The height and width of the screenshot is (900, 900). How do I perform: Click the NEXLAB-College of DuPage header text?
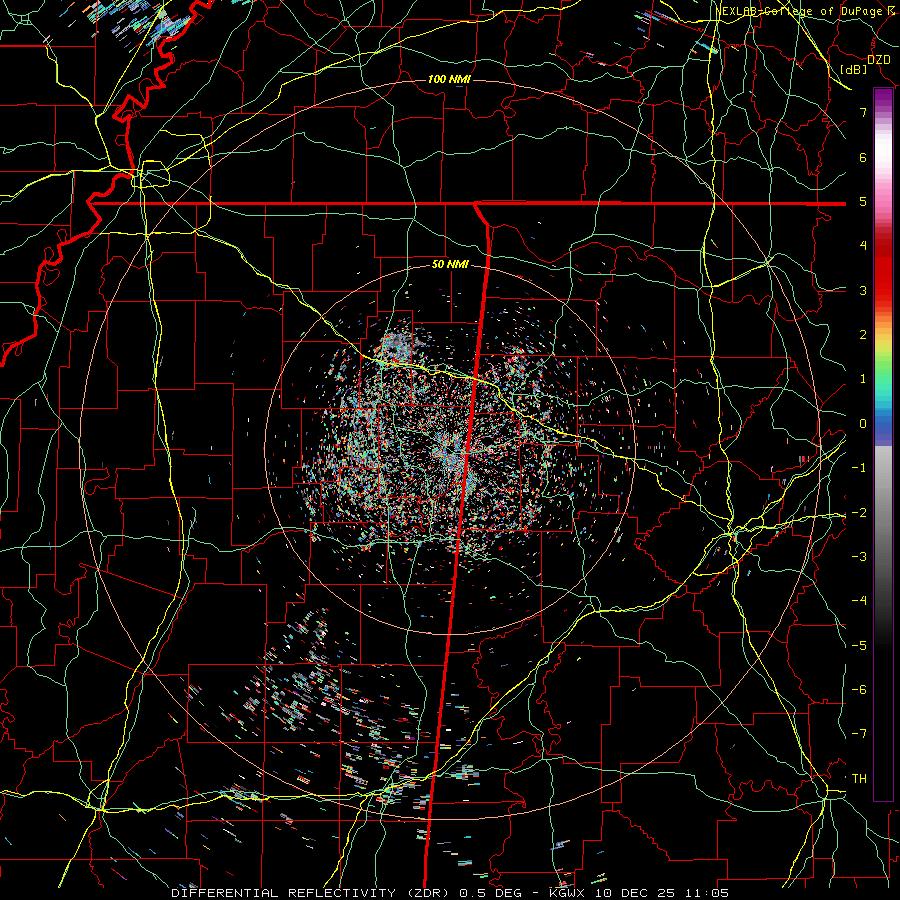coord(804,11)
